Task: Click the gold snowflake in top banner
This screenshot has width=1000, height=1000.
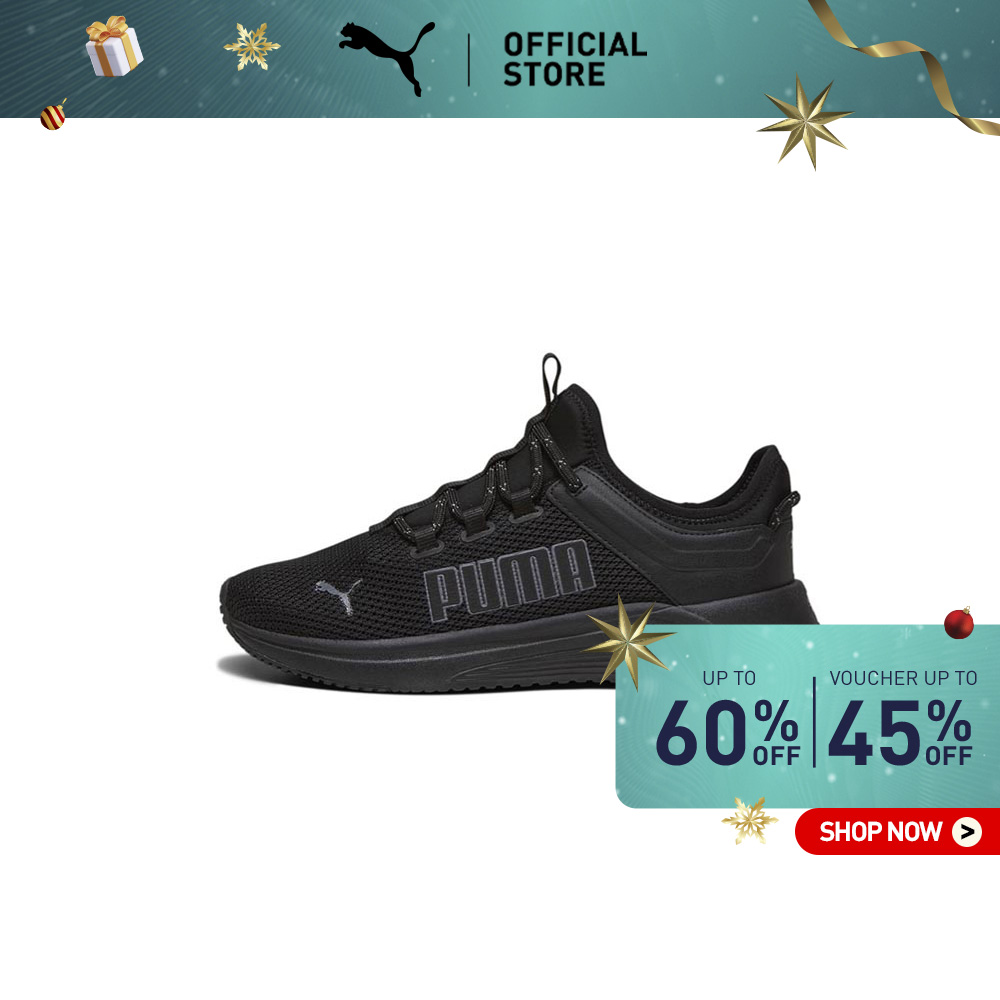Action: point(252,47)
